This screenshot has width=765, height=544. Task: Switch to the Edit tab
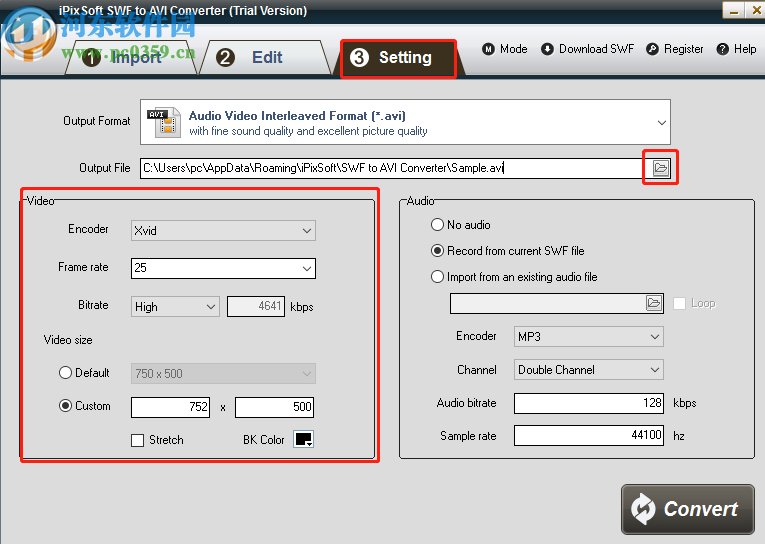click(x=265, y=58)
